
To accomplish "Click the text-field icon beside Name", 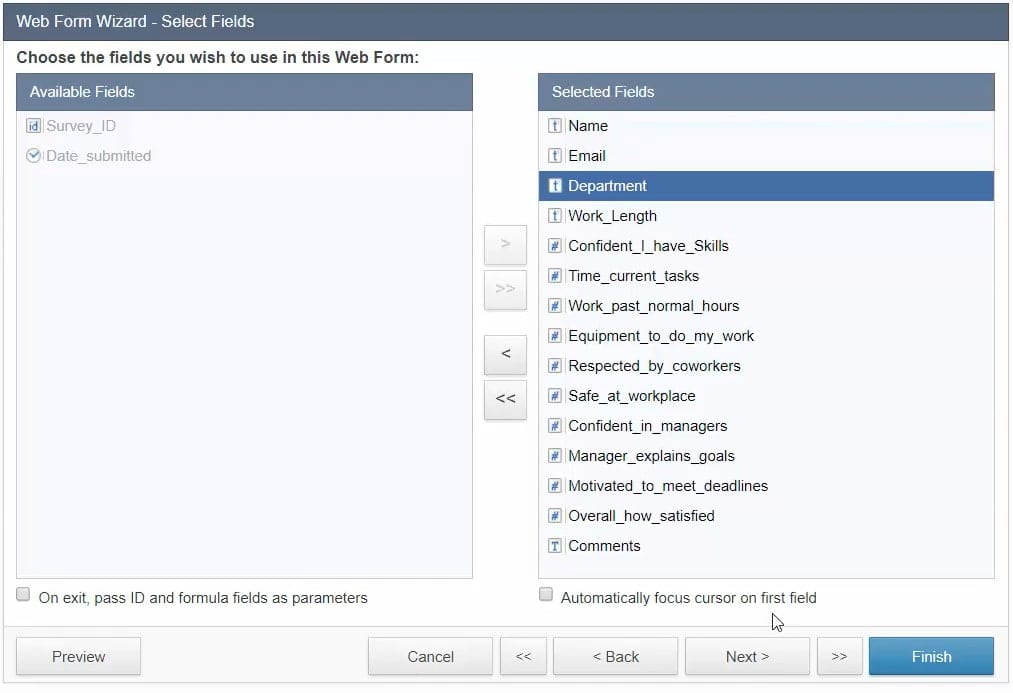I will click(555, 126).
